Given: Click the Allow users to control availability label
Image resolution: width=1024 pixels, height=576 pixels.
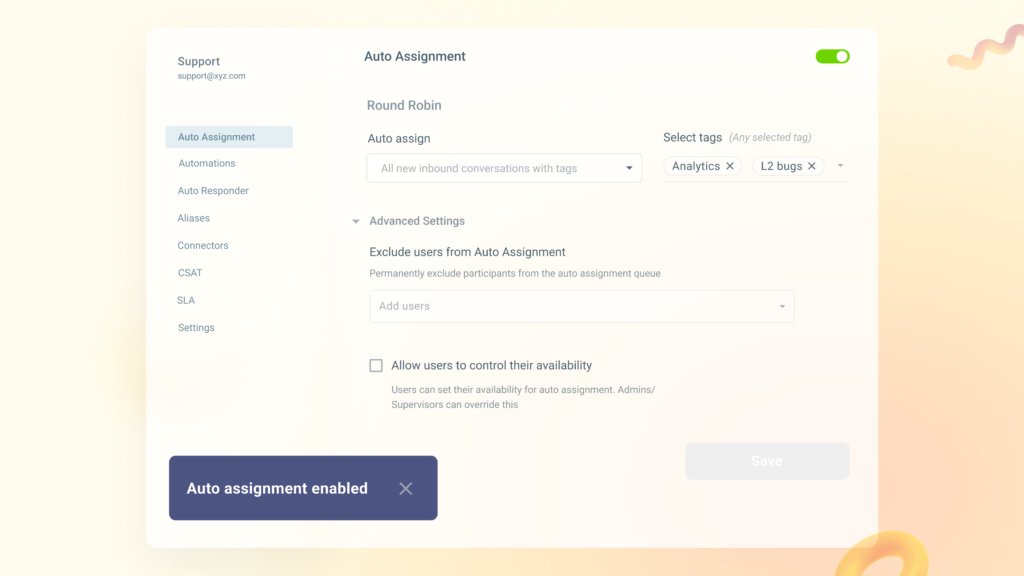Looking at the screenshot, I should [492, 366].
